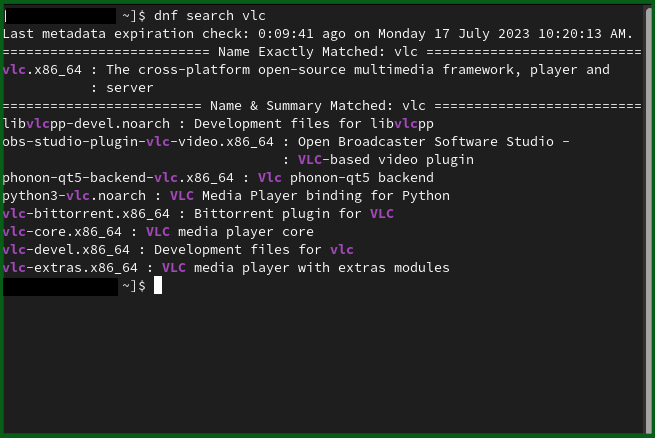This screenshot has height=438, width=655.
Task: Select the vlc-devel.x86_64 package name
Action: pos(66,250)
